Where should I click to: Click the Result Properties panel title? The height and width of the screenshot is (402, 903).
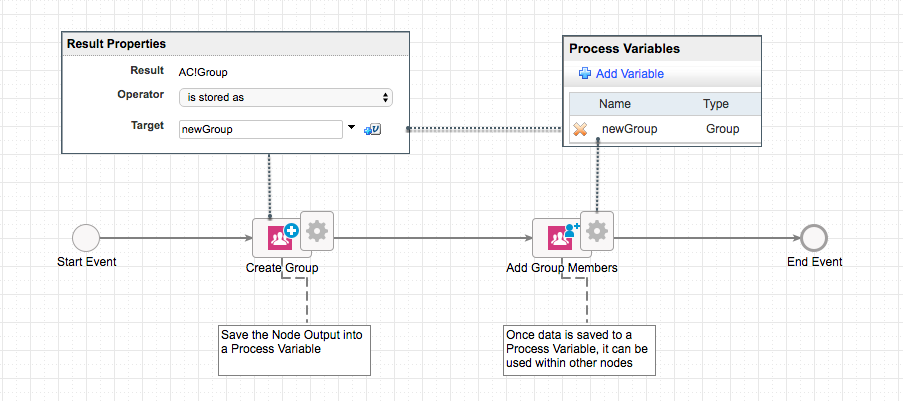point(116,44)
